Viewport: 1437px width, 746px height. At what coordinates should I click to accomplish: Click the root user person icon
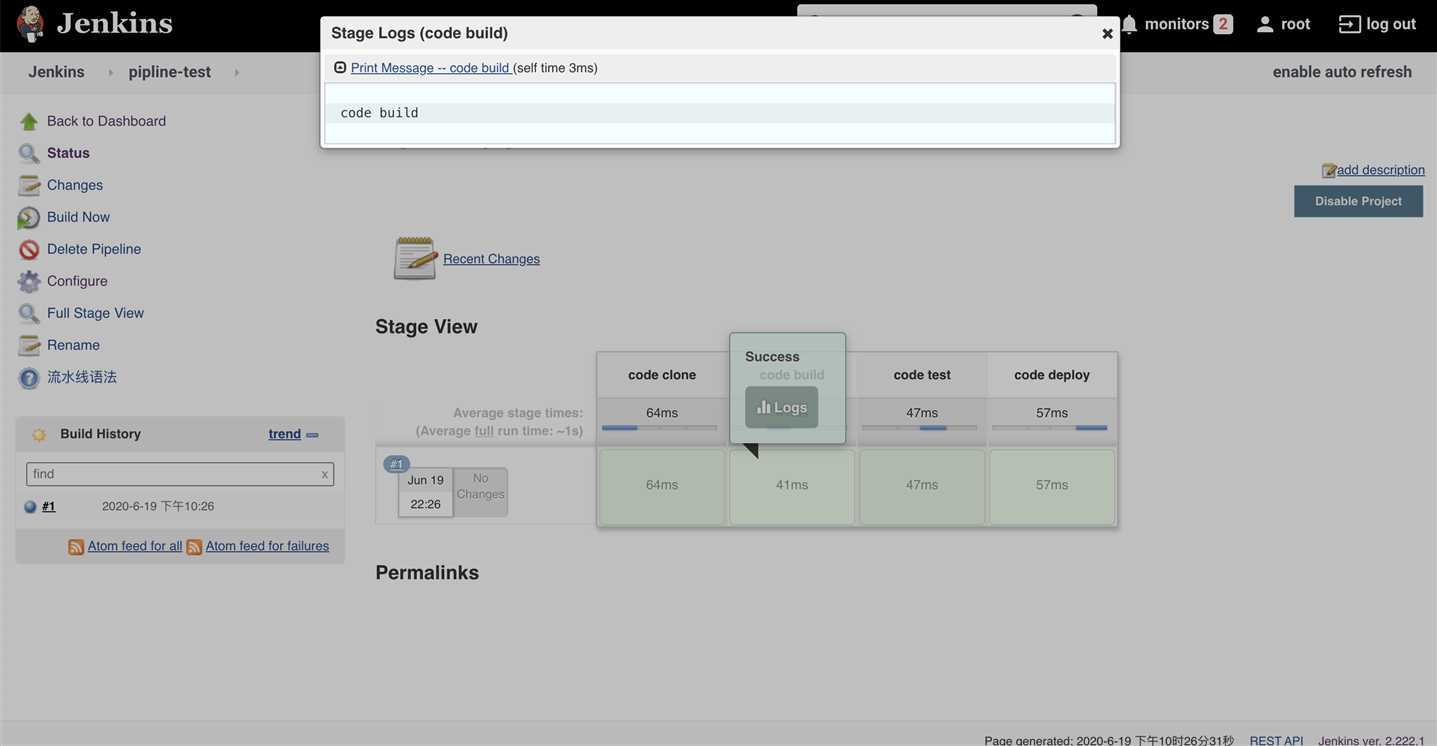pos(1265,24)
